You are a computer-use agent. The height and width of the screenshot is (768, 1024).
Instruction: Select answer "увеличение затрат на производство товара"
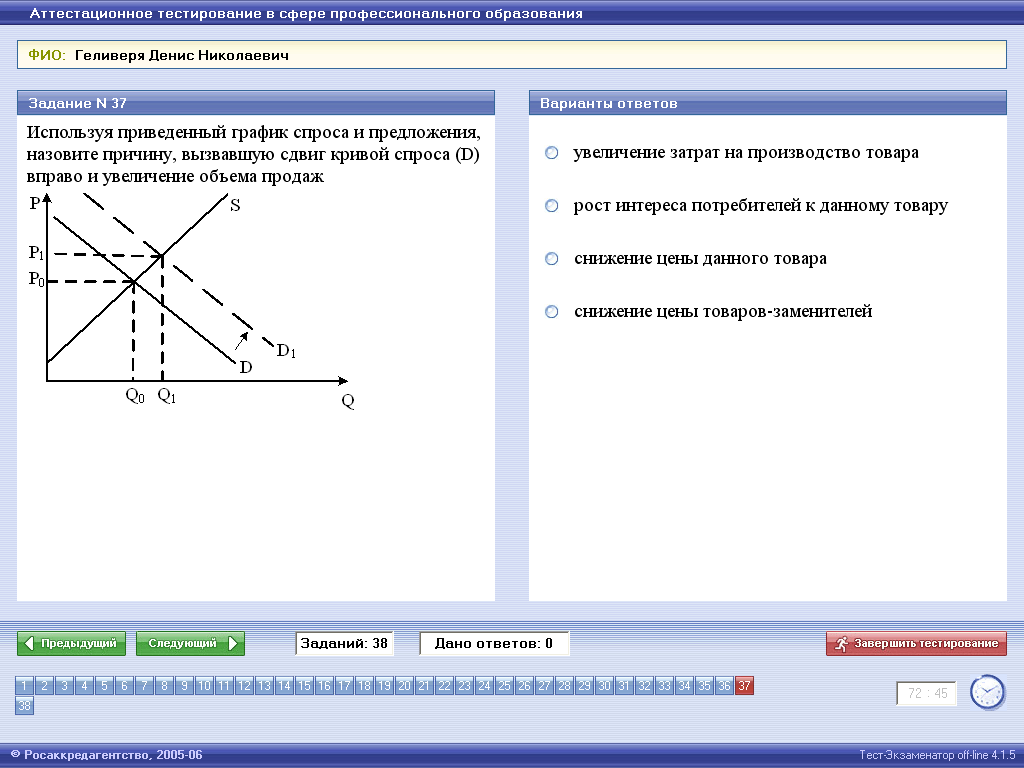point(552,153)
